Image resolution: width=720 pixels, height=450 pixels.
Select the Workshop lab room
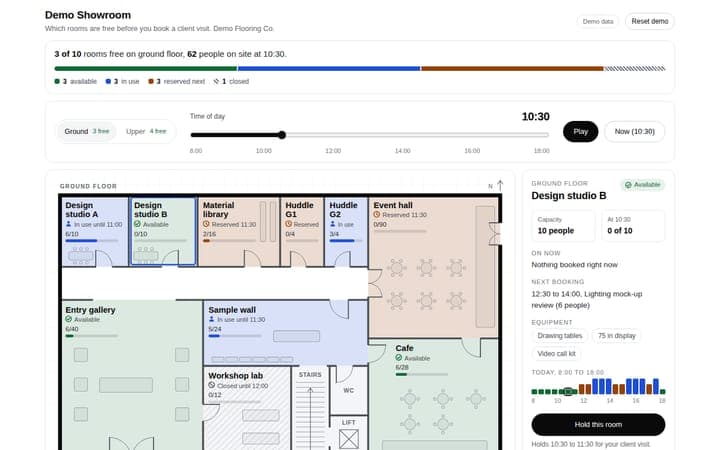247,408
